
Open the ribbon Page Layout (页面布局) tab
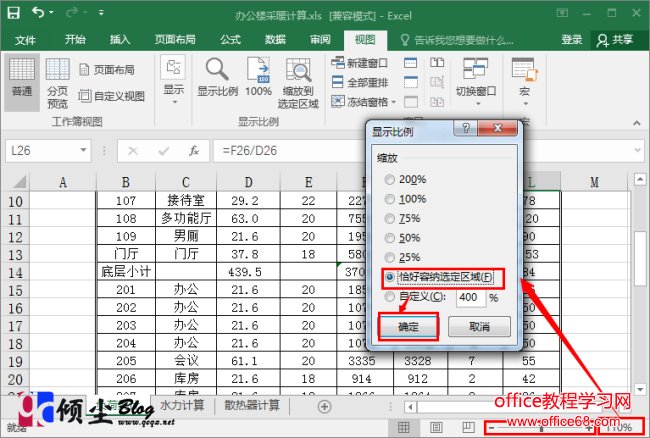(175, 40)
